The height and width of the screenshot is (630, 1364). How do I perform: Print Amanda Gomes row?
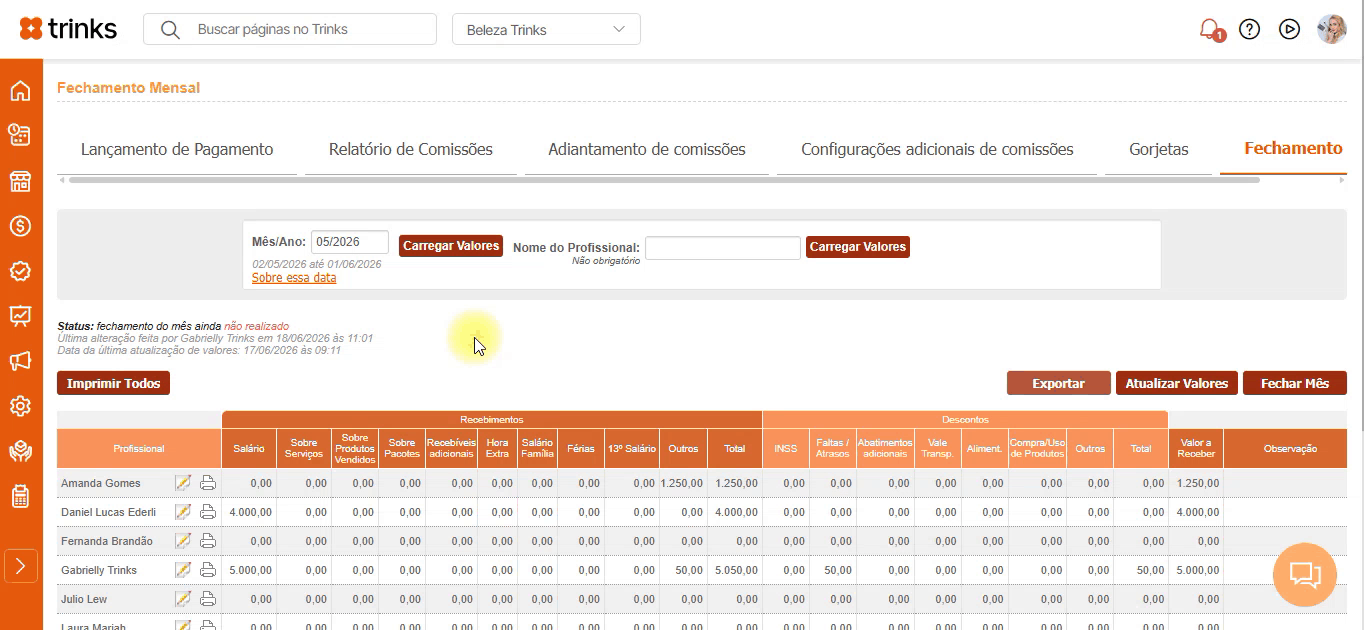208,483
